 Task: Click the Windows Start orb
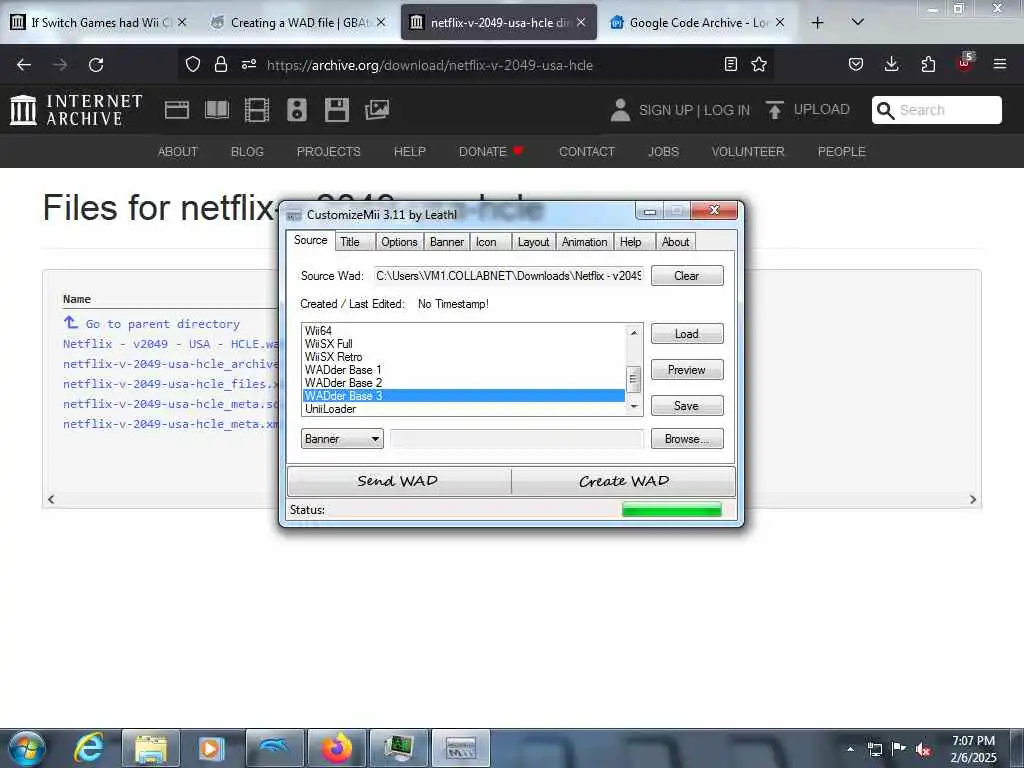coord(26,748)
